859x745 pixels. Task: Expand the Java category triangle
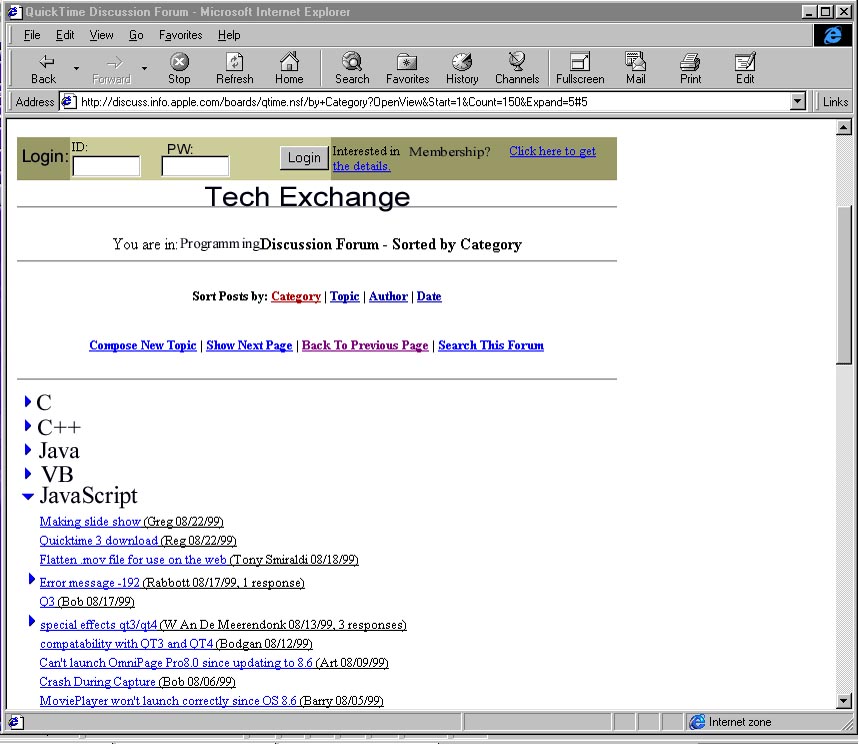pos(28,450)
